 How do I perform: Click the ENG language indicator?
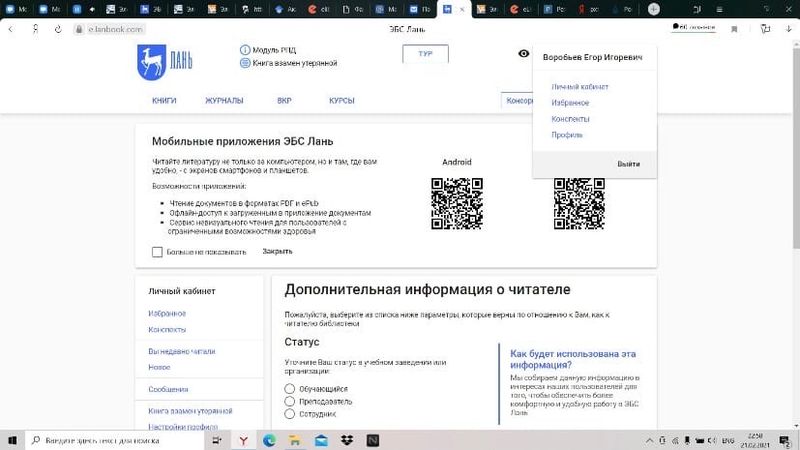pyautogui.click(x=728, y=440)
